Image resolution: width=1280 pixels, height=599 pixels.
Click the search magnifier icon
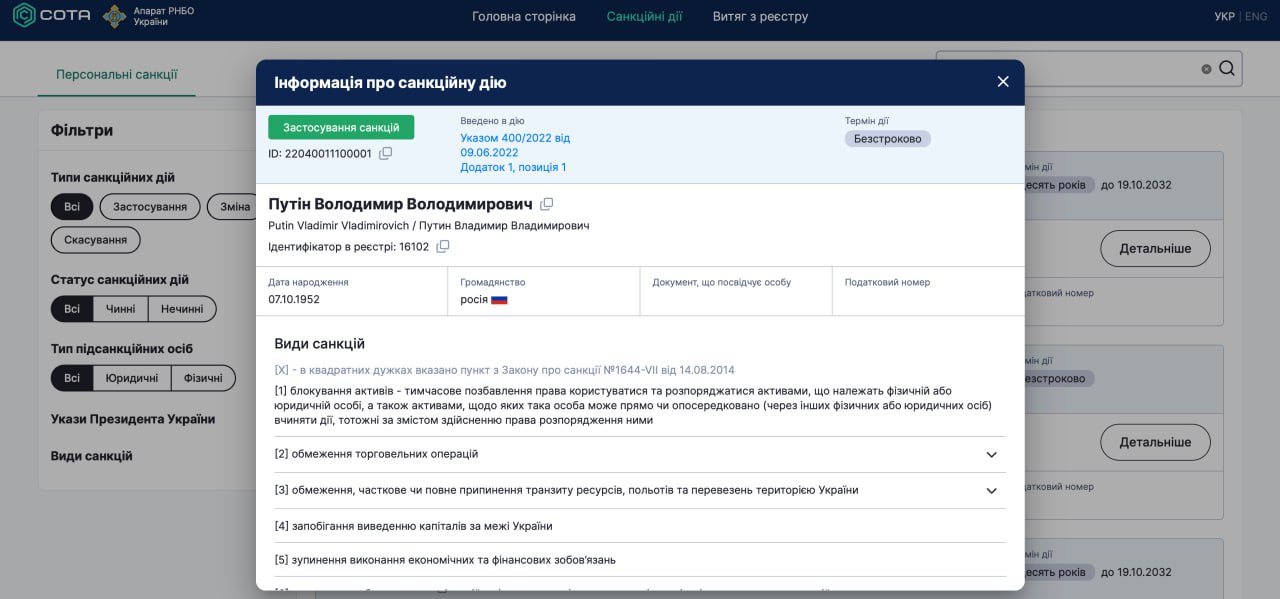pos(1227,69)
